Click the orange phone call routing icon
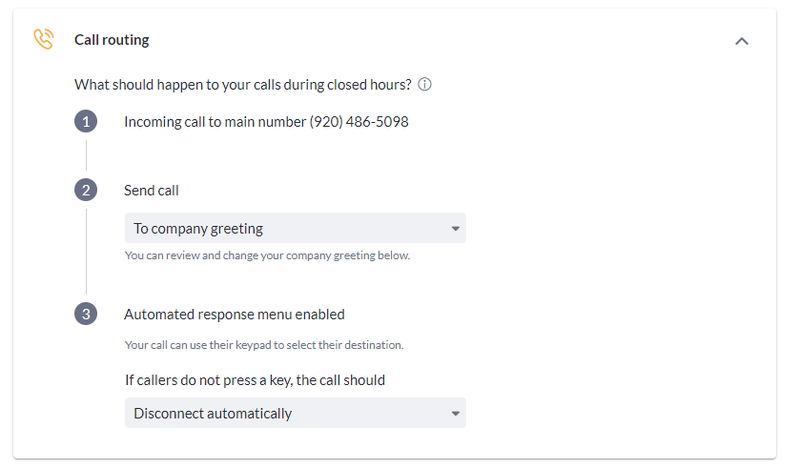This screenshot has height=468, width=800. coord(43,39)
